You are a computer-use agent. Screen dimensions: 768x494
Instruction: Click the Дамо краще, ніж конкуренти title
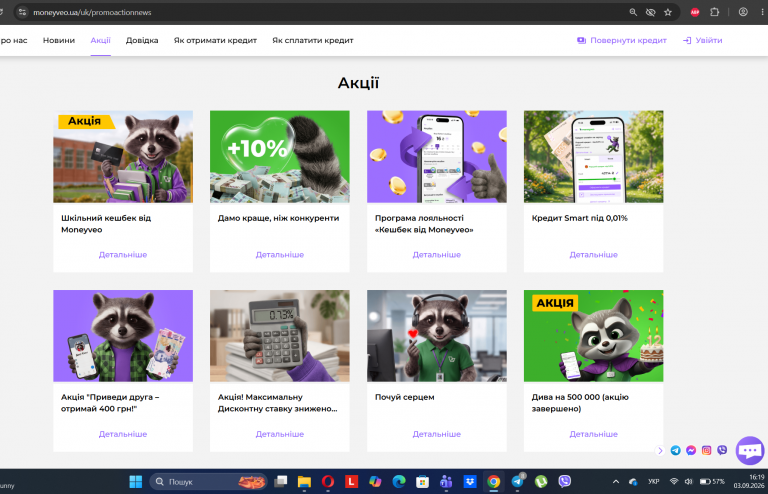[278, 218]
